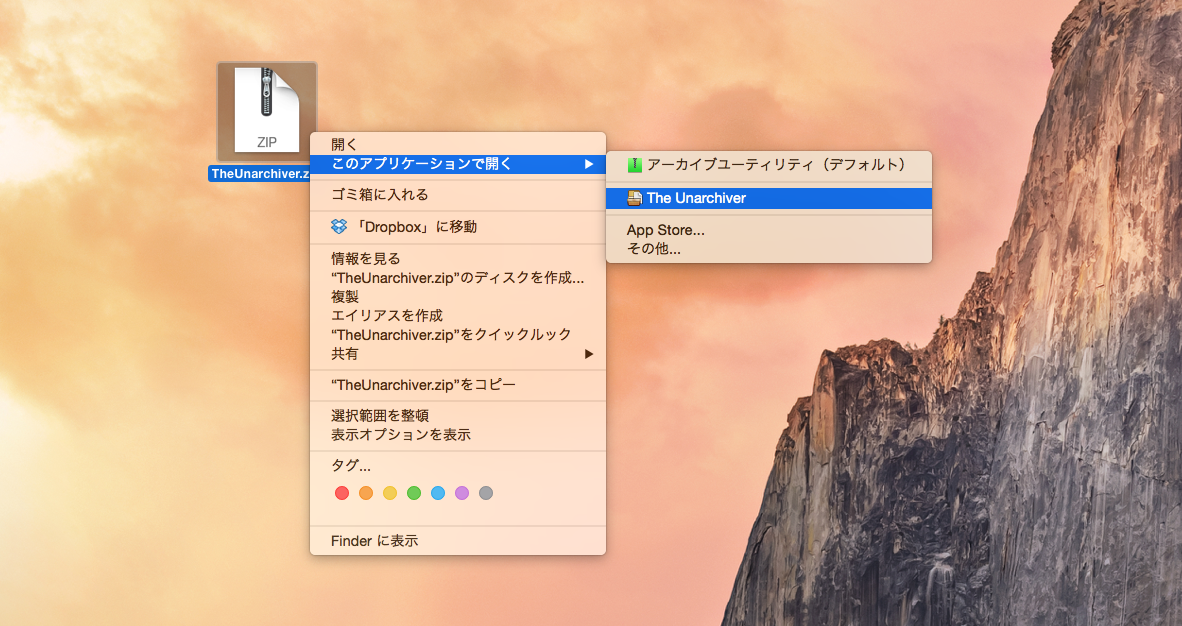Screen dimensions: 1182x626
Task: Choose ゴミ箱に入れる to trash the file
Action: [458, 195]
